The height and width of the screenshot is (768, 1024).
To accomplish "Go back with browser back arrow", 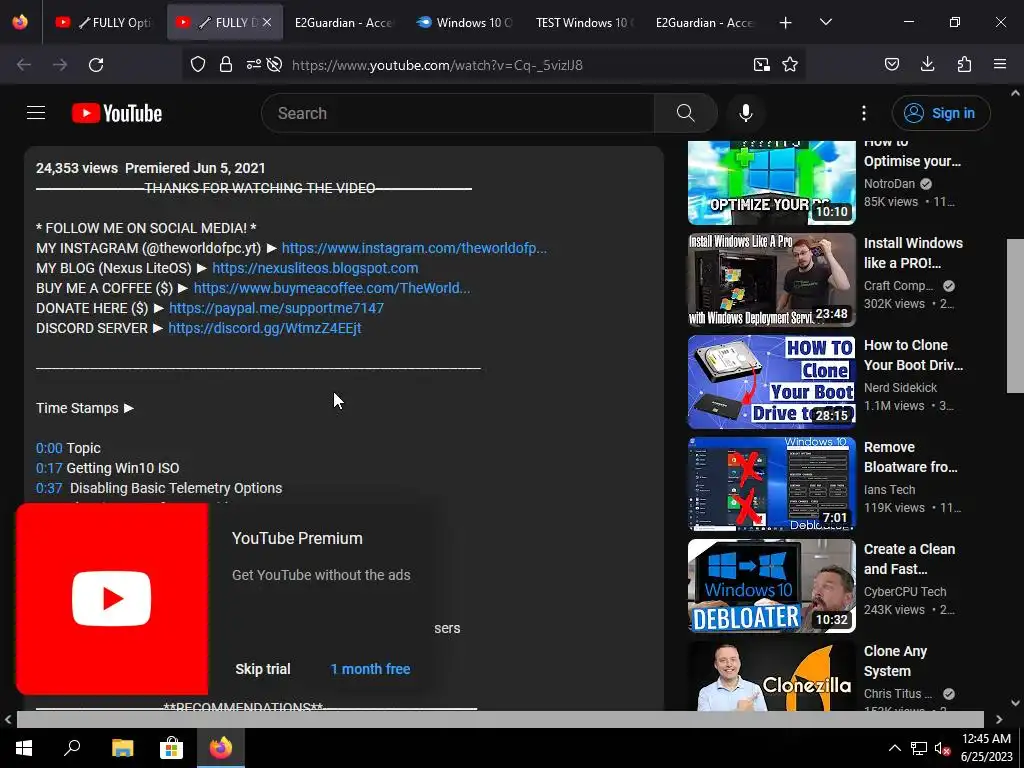I will coord(24,65).
